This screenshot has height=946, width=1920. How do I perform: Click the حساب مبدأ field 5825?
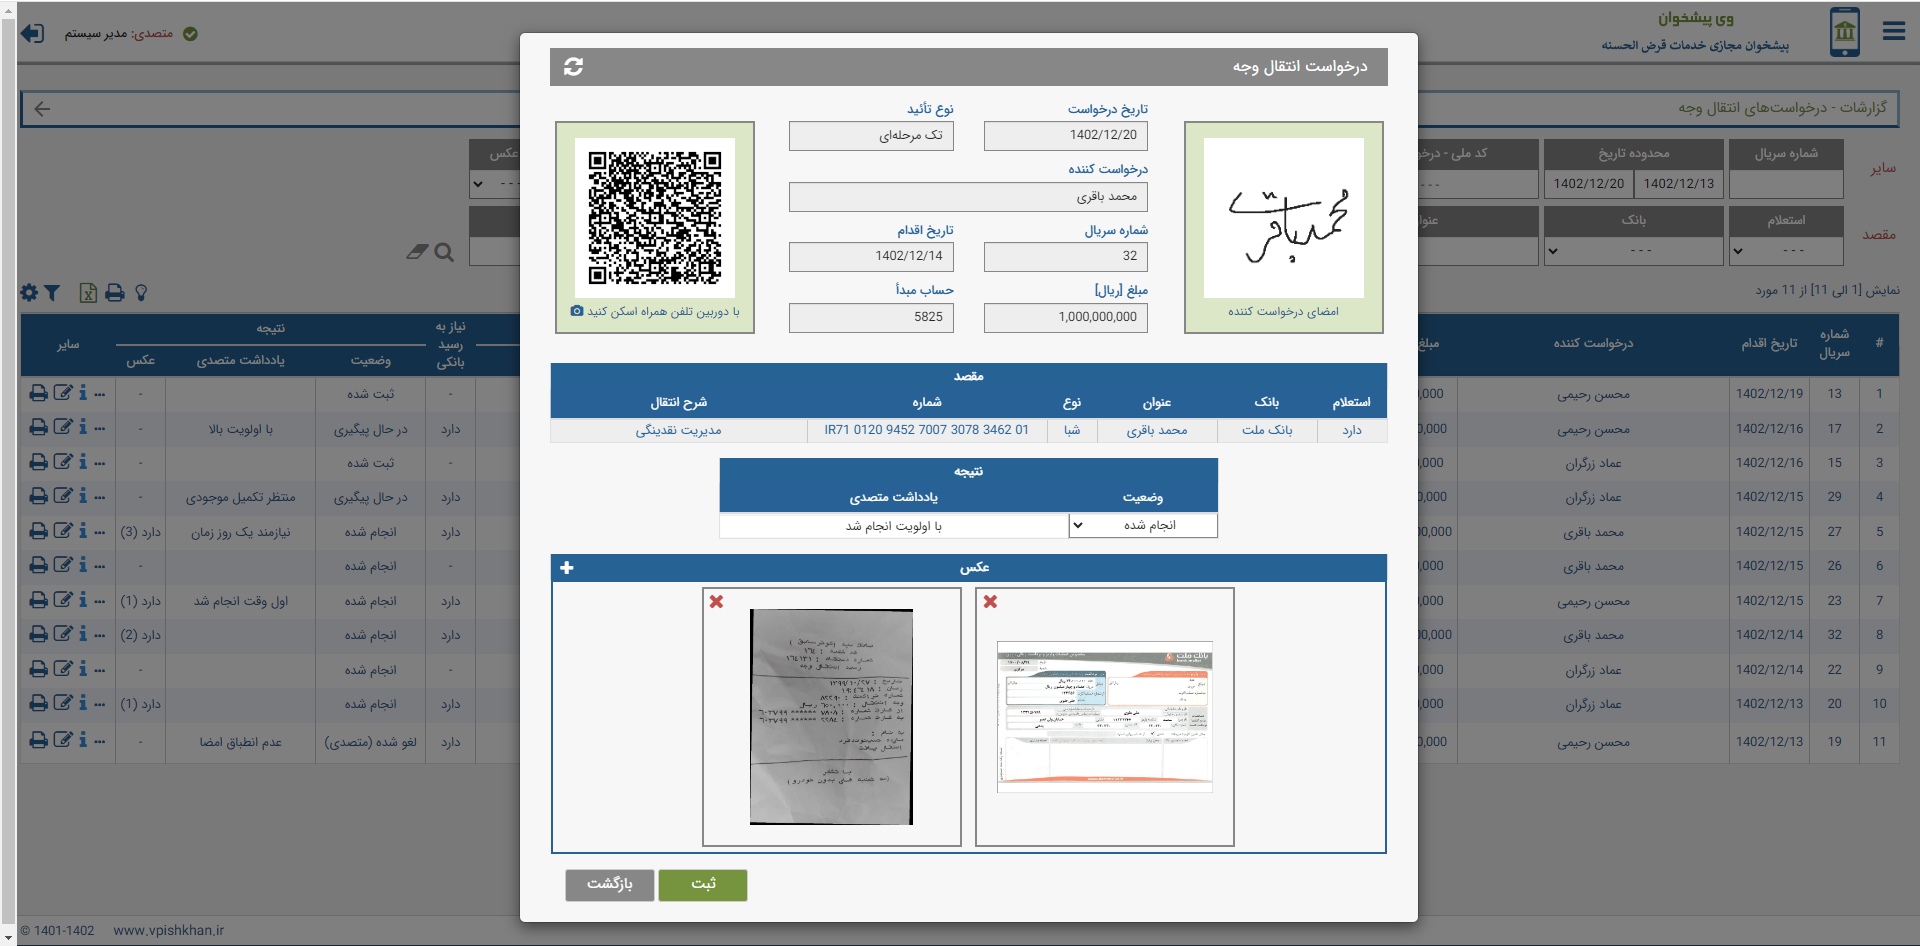click(871, 317)
